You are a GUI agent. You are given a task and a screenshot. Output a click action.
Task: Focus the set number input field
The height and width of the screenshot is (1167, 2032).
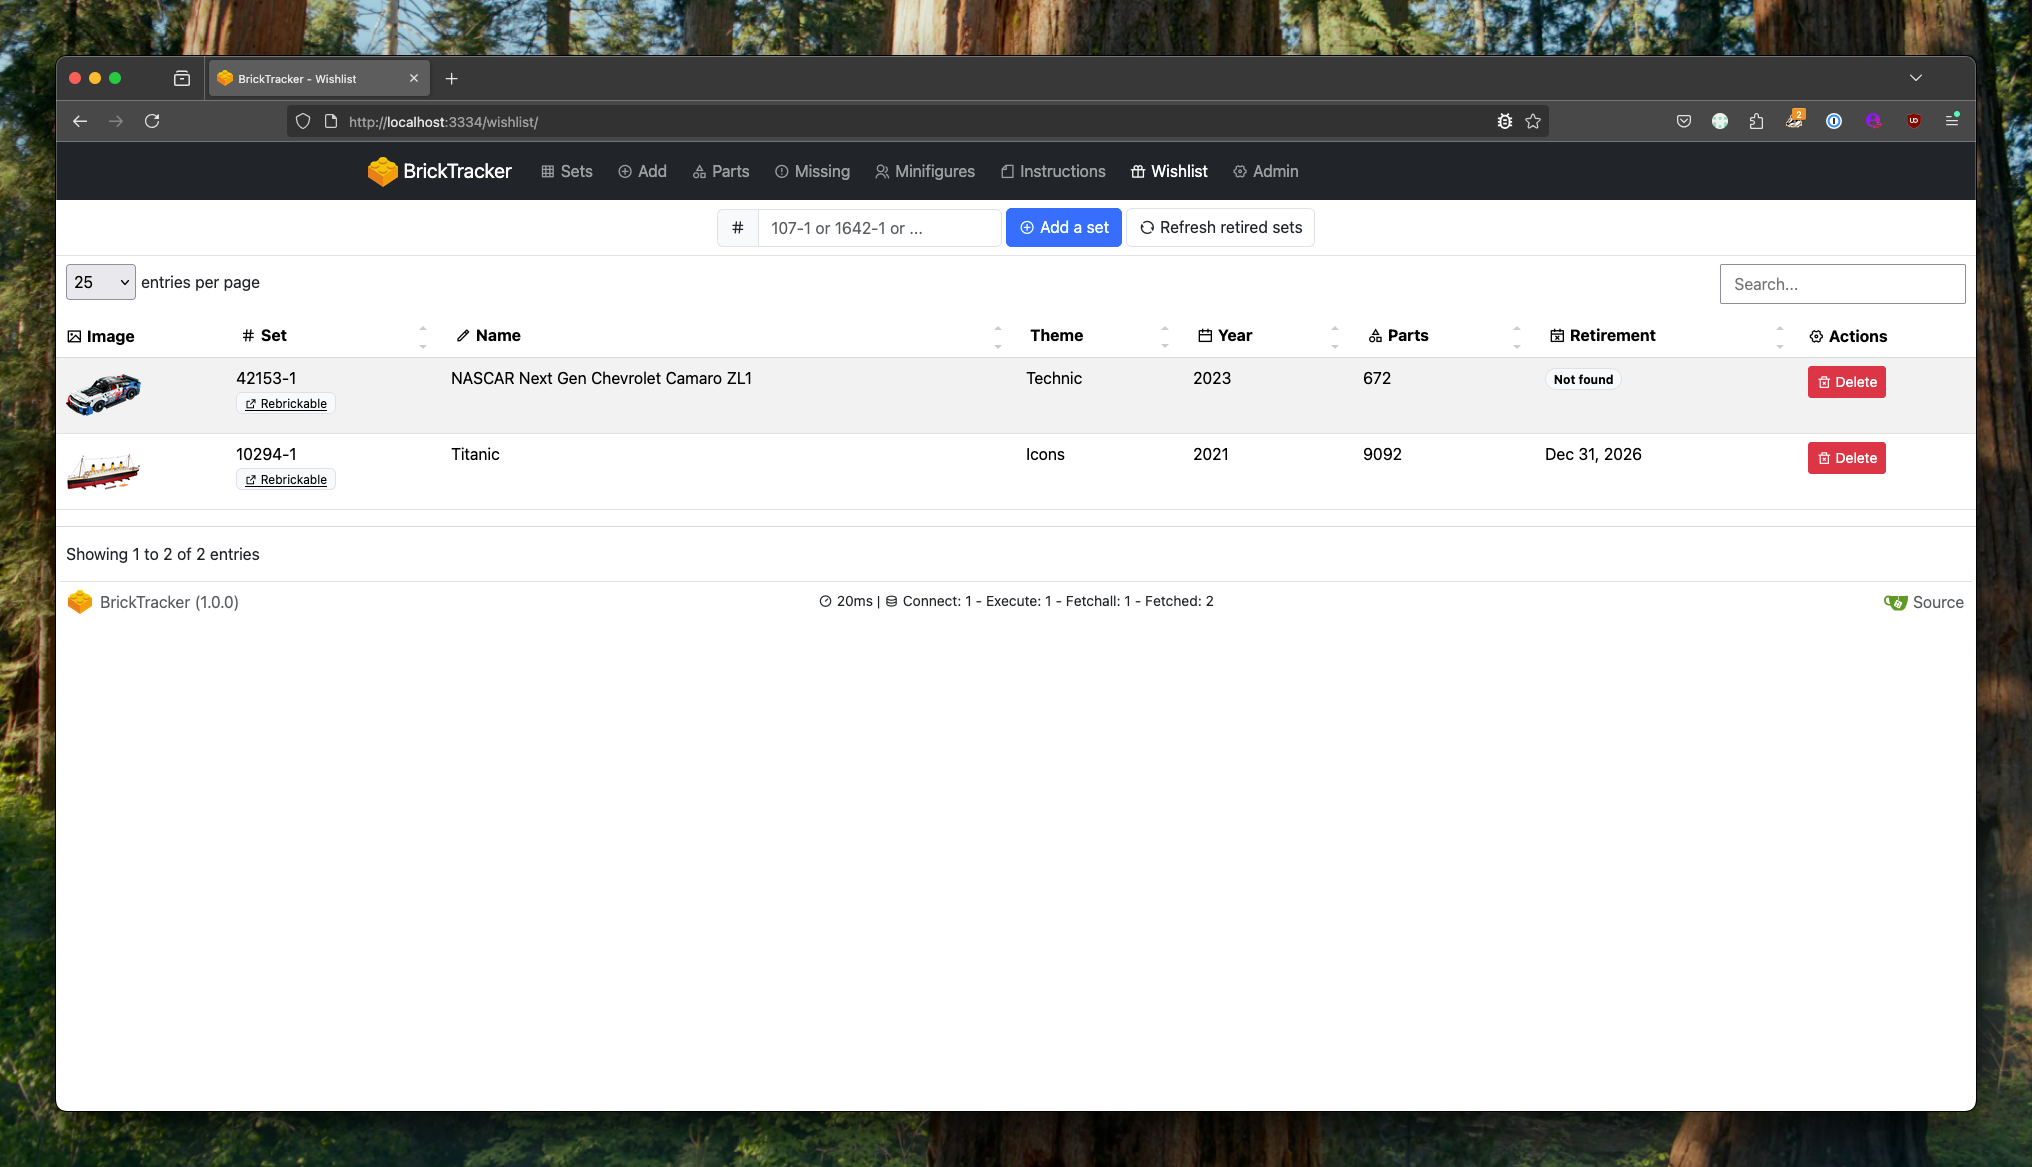pyautogui.click(x=880, y=228)
